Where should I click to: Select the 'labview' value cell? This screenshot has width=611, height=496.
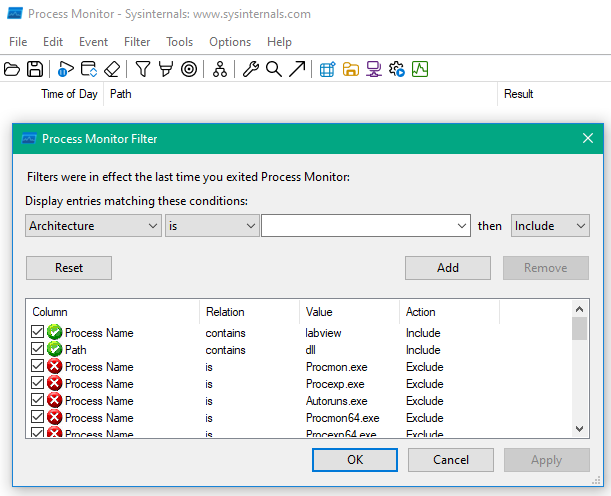click(x=323, y=333)
